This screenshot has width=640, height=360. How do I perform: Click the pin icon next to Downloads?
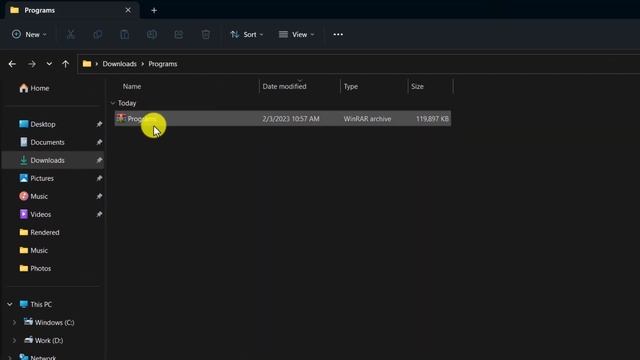(x=99, y=160)
